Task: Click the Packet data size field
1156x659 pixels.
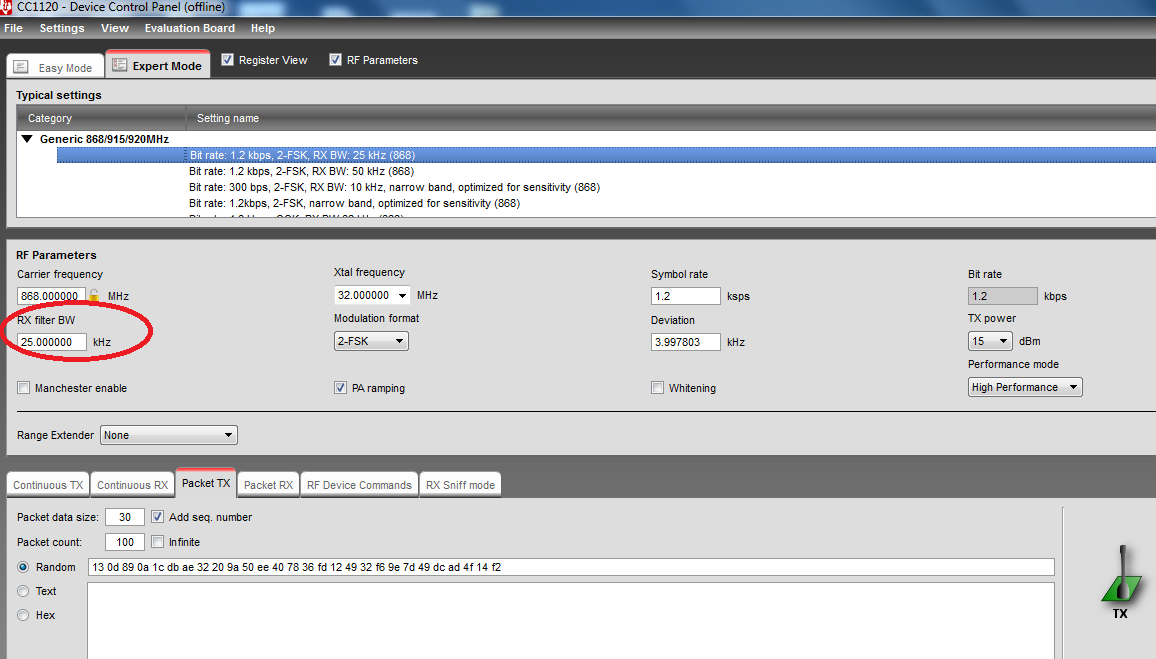Action: (125, 517)
